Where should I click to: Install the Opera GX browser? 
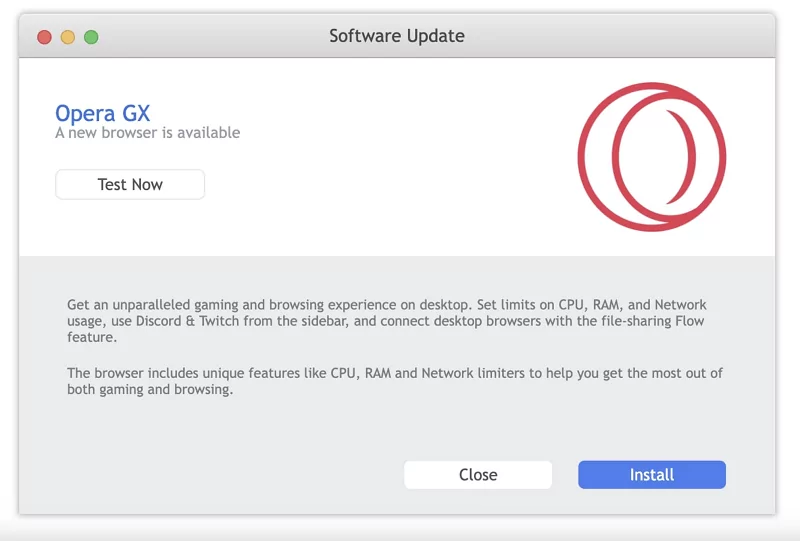point(651,475)
